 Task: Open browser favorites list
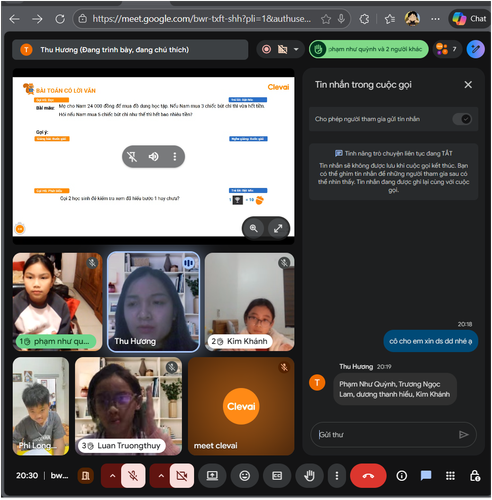[x=390, y=19]
